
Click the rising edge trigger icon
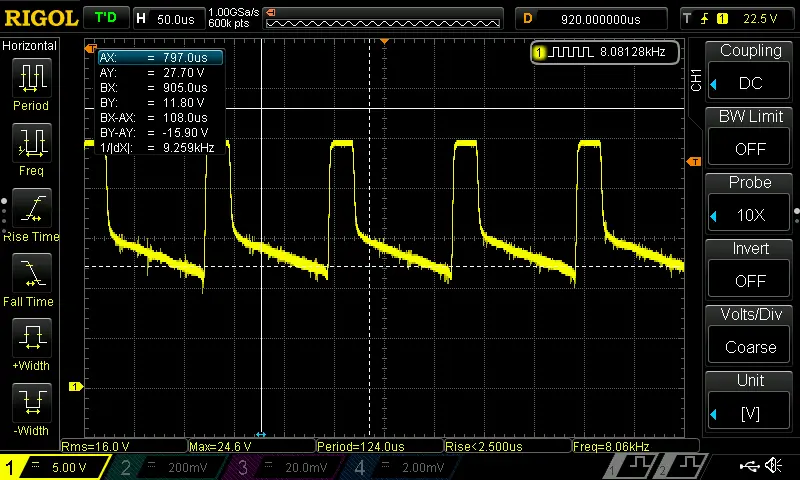(705, 19)
